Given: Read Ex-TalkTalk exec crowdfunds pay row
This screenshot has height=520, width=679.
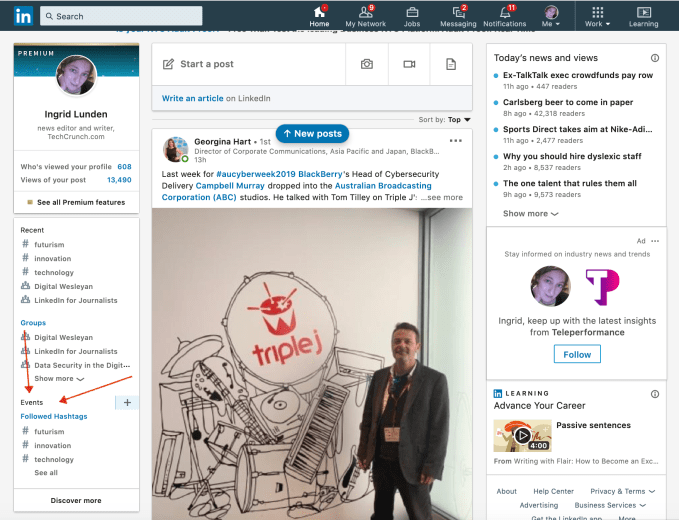Looking at the screenshot, I should pos(578,75).
